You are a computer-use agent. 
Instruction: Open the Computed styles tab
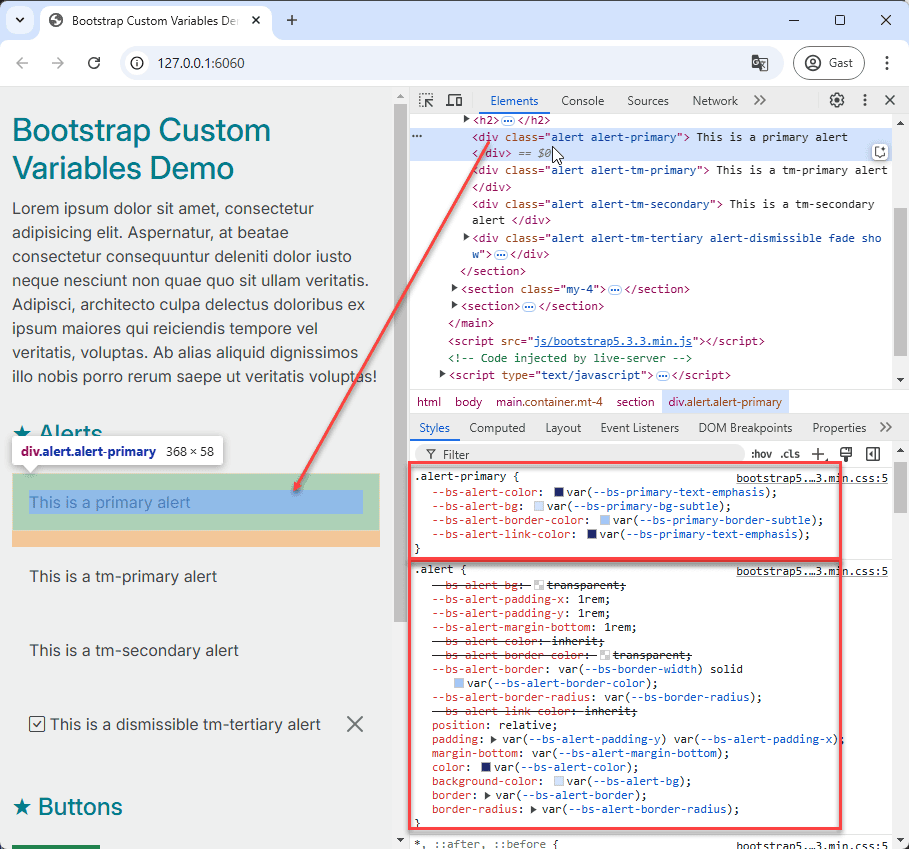497,428
